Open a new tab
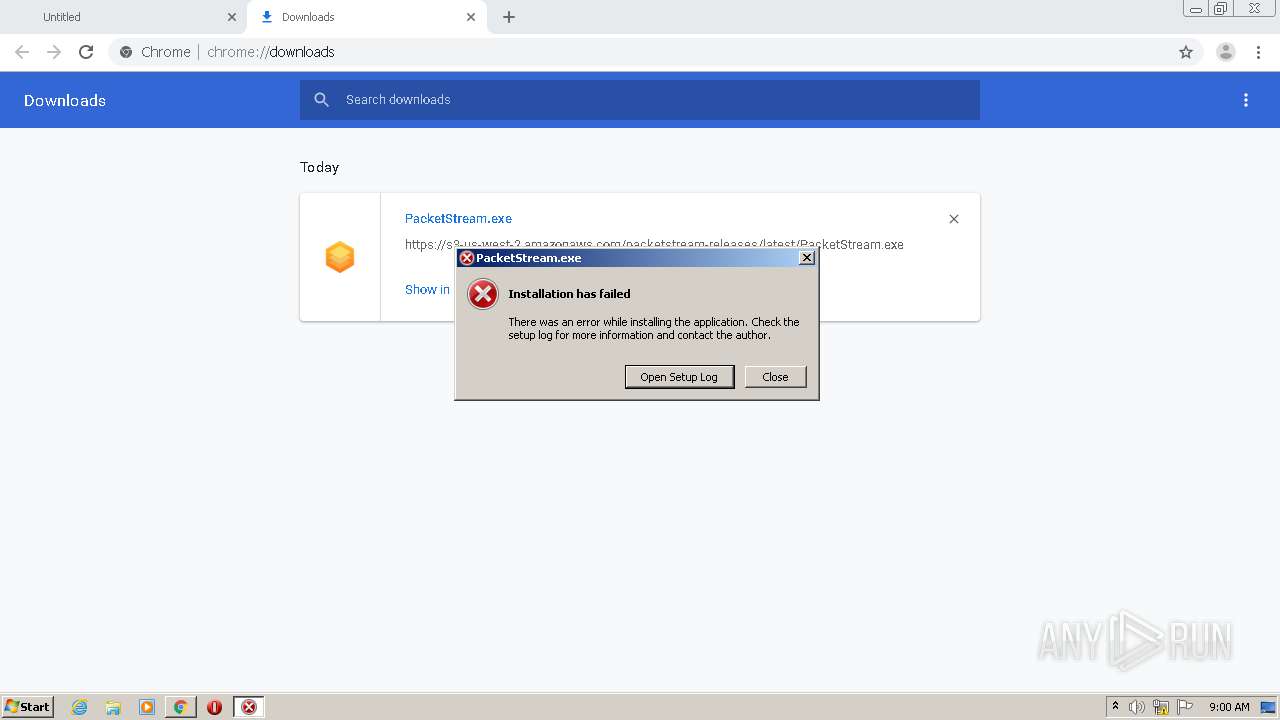Screen dimensions: 1280x720 pyautogui.click(x=509, y=17)
